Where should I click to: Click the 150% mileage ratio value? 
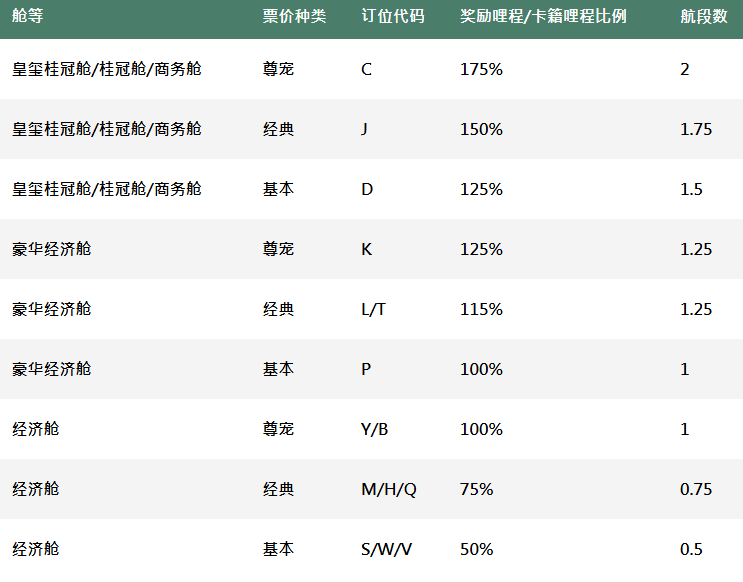tap(481, 129)
